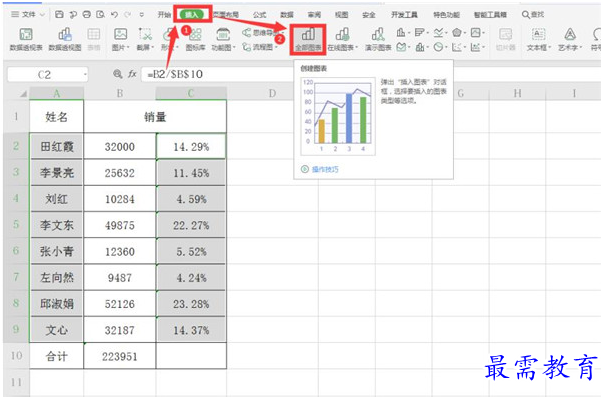The width and height of the screenshot is (606, 399).
Task: Click the 流程图 flowchart button
Action: coord(260,47)
